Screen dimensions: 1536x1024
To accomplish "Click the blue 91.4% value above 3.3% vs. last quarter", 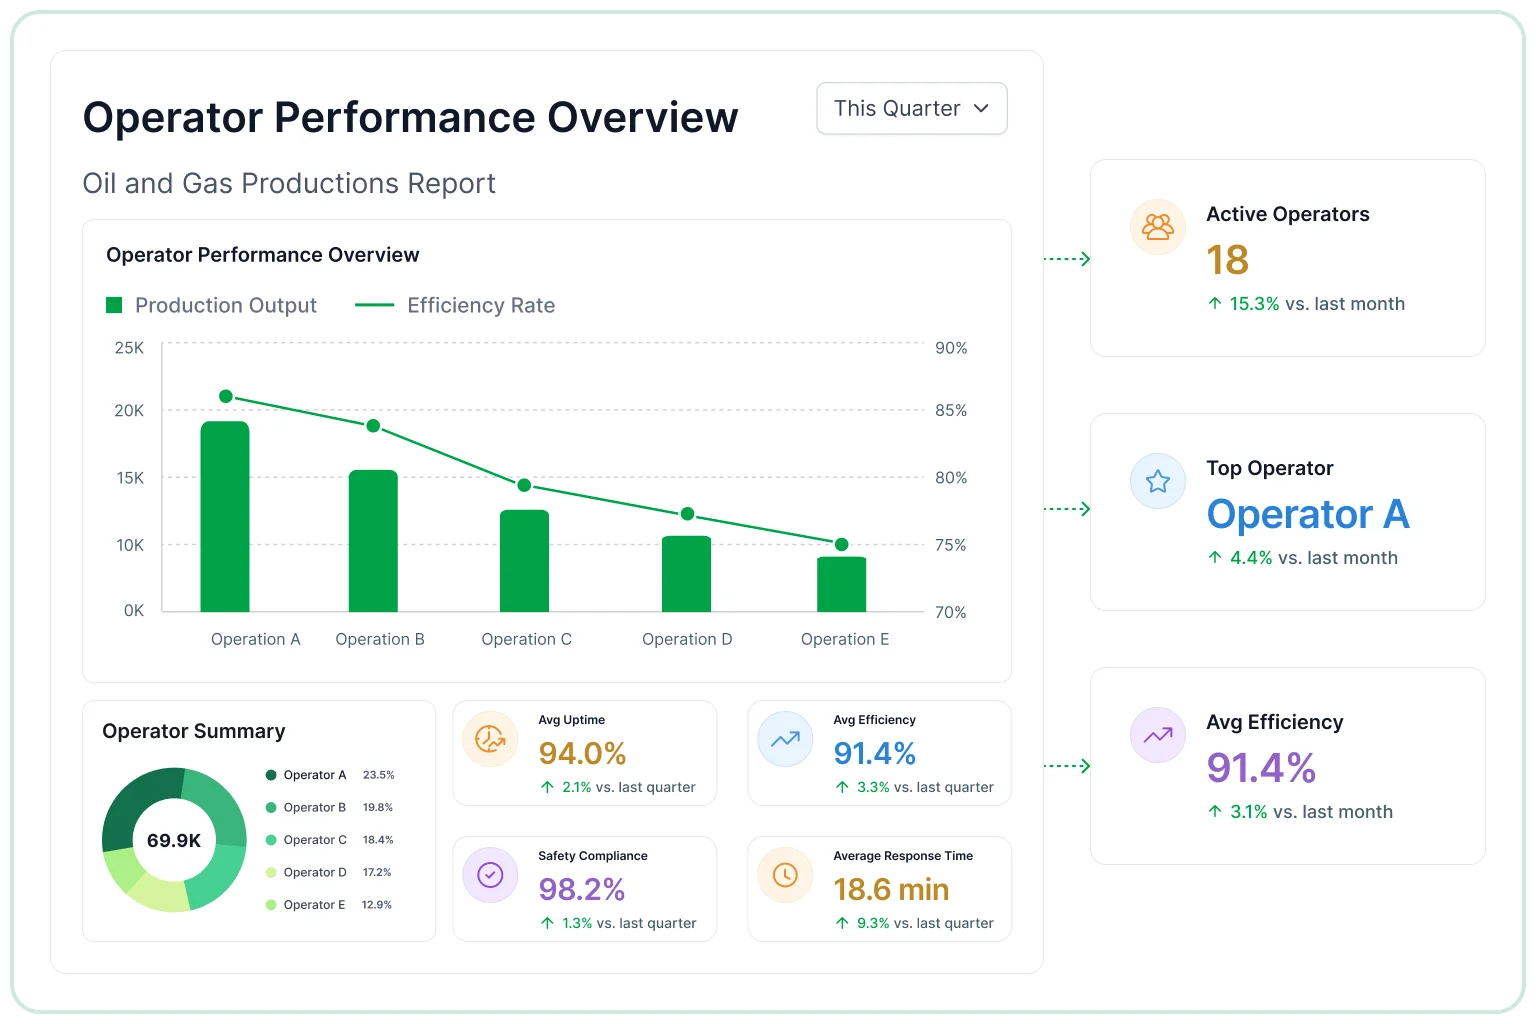I will [x=875, y=753].
